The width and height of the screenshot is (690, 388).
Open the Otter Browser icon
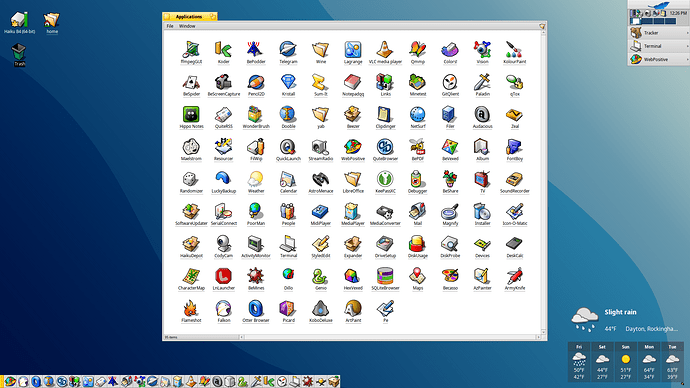coord(256,308)
